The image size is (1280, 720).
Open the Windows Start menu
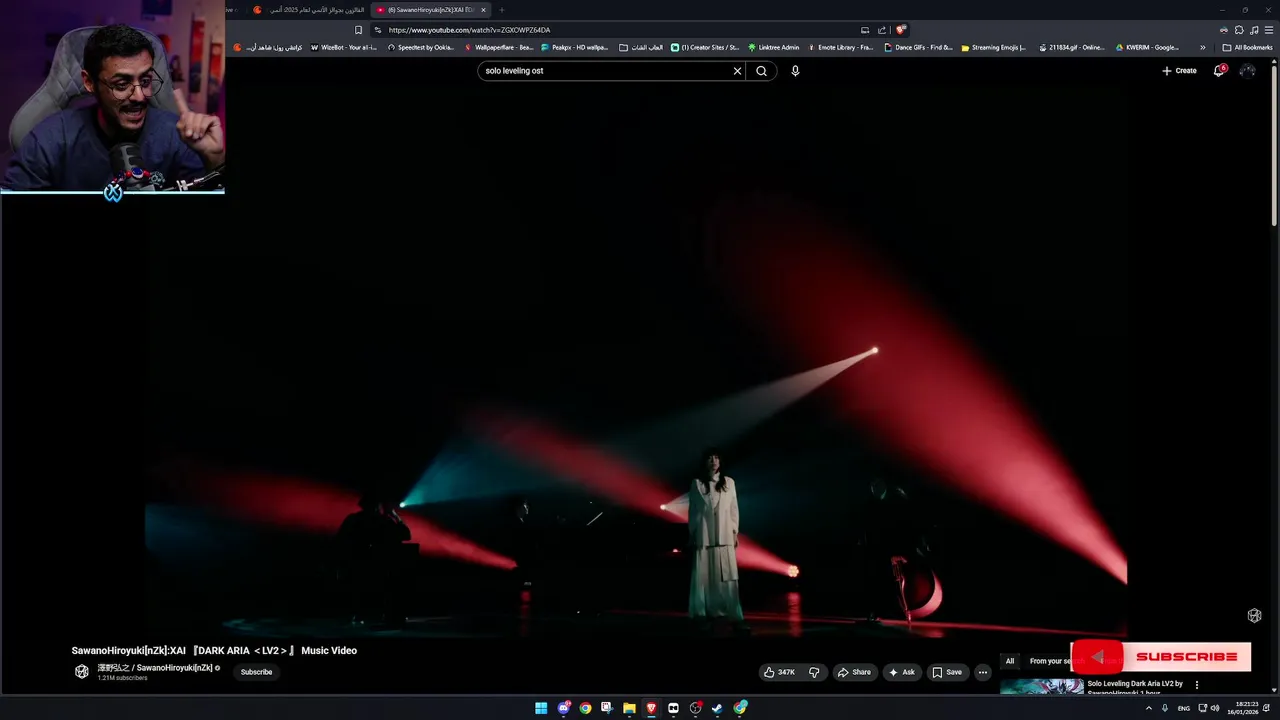(x=541, y=708)
